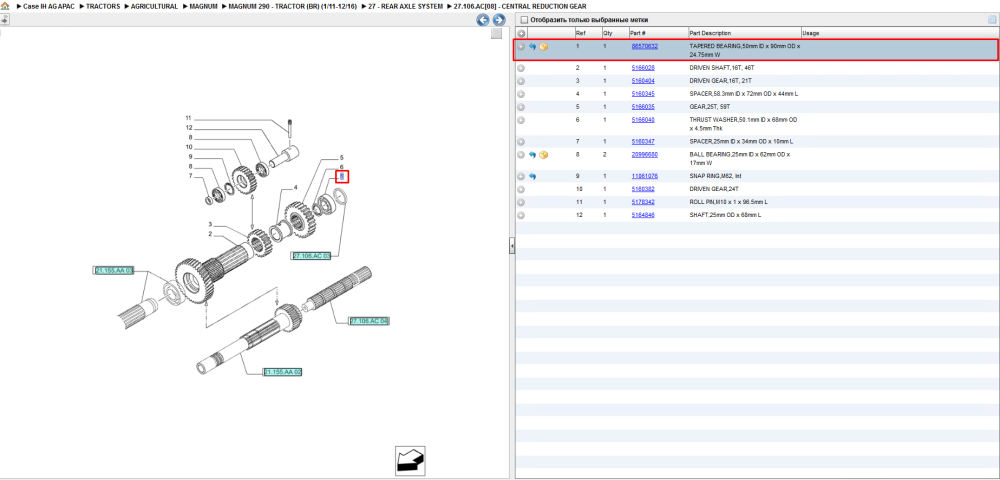1000x480 pixels.
Task: Click the Usage column header
Action: (898, 33)
